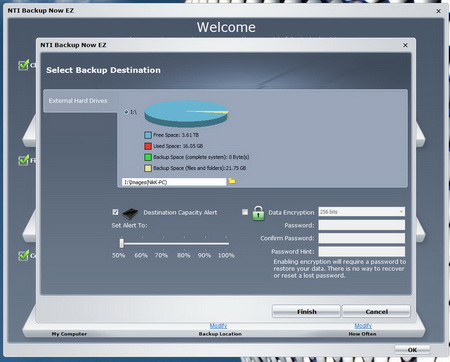Open the 256 bits encryption dropdown
This screenshot has height=362, width=450.
coord(362,212)
